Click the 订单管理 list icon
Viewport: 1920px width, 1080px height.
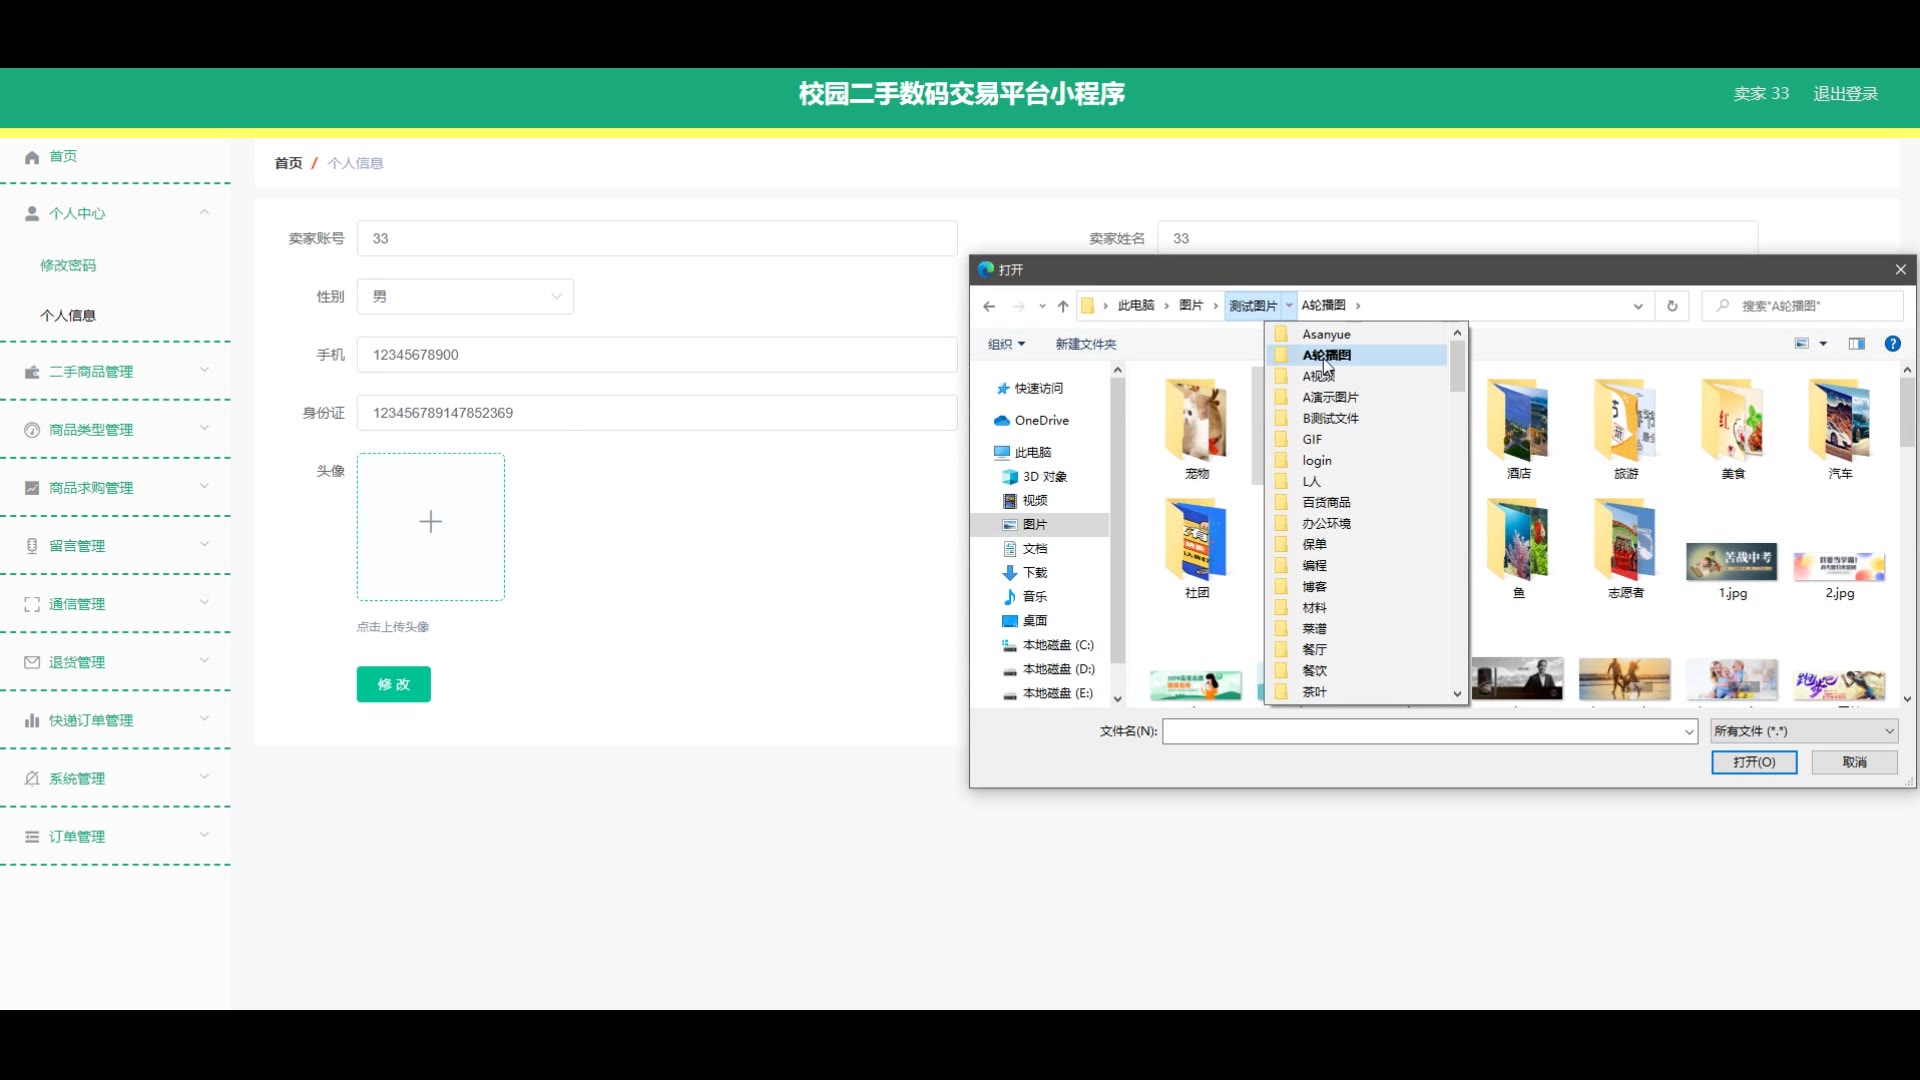tap(32, 836)
